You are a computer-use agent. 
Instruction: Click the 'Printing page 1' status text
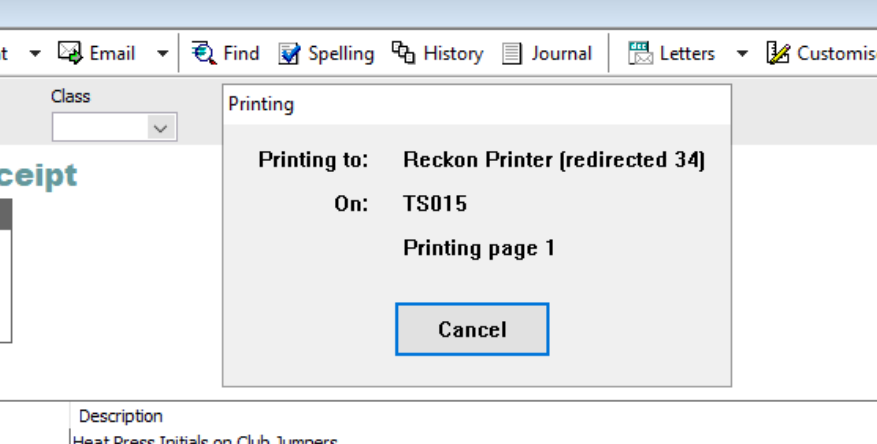tap(479, 248)
